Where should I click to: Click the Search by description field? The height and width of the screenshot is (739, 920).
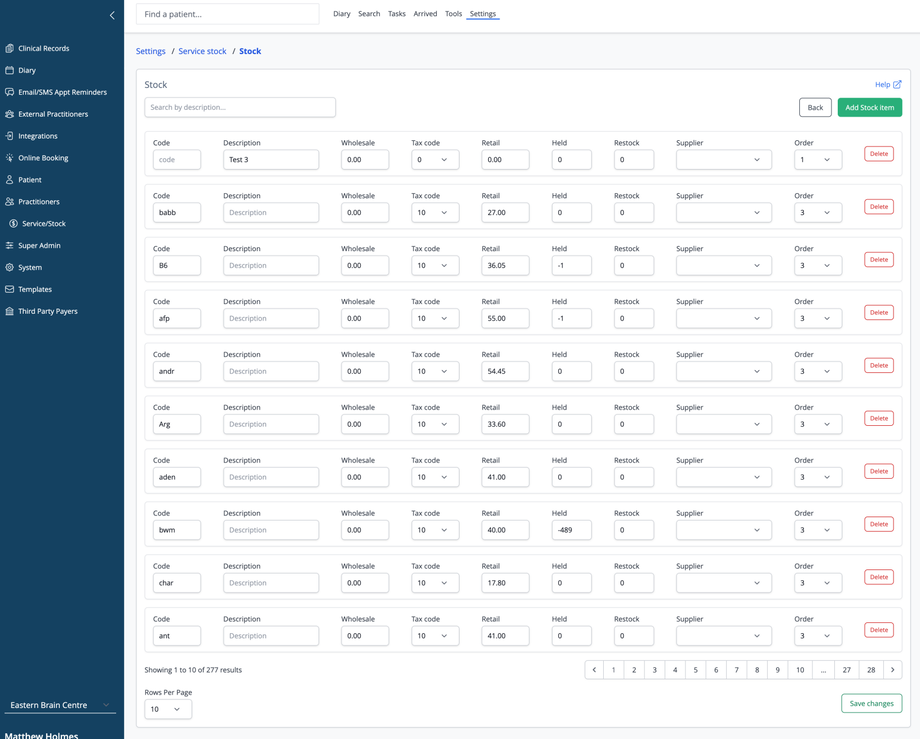pos(240,107)
